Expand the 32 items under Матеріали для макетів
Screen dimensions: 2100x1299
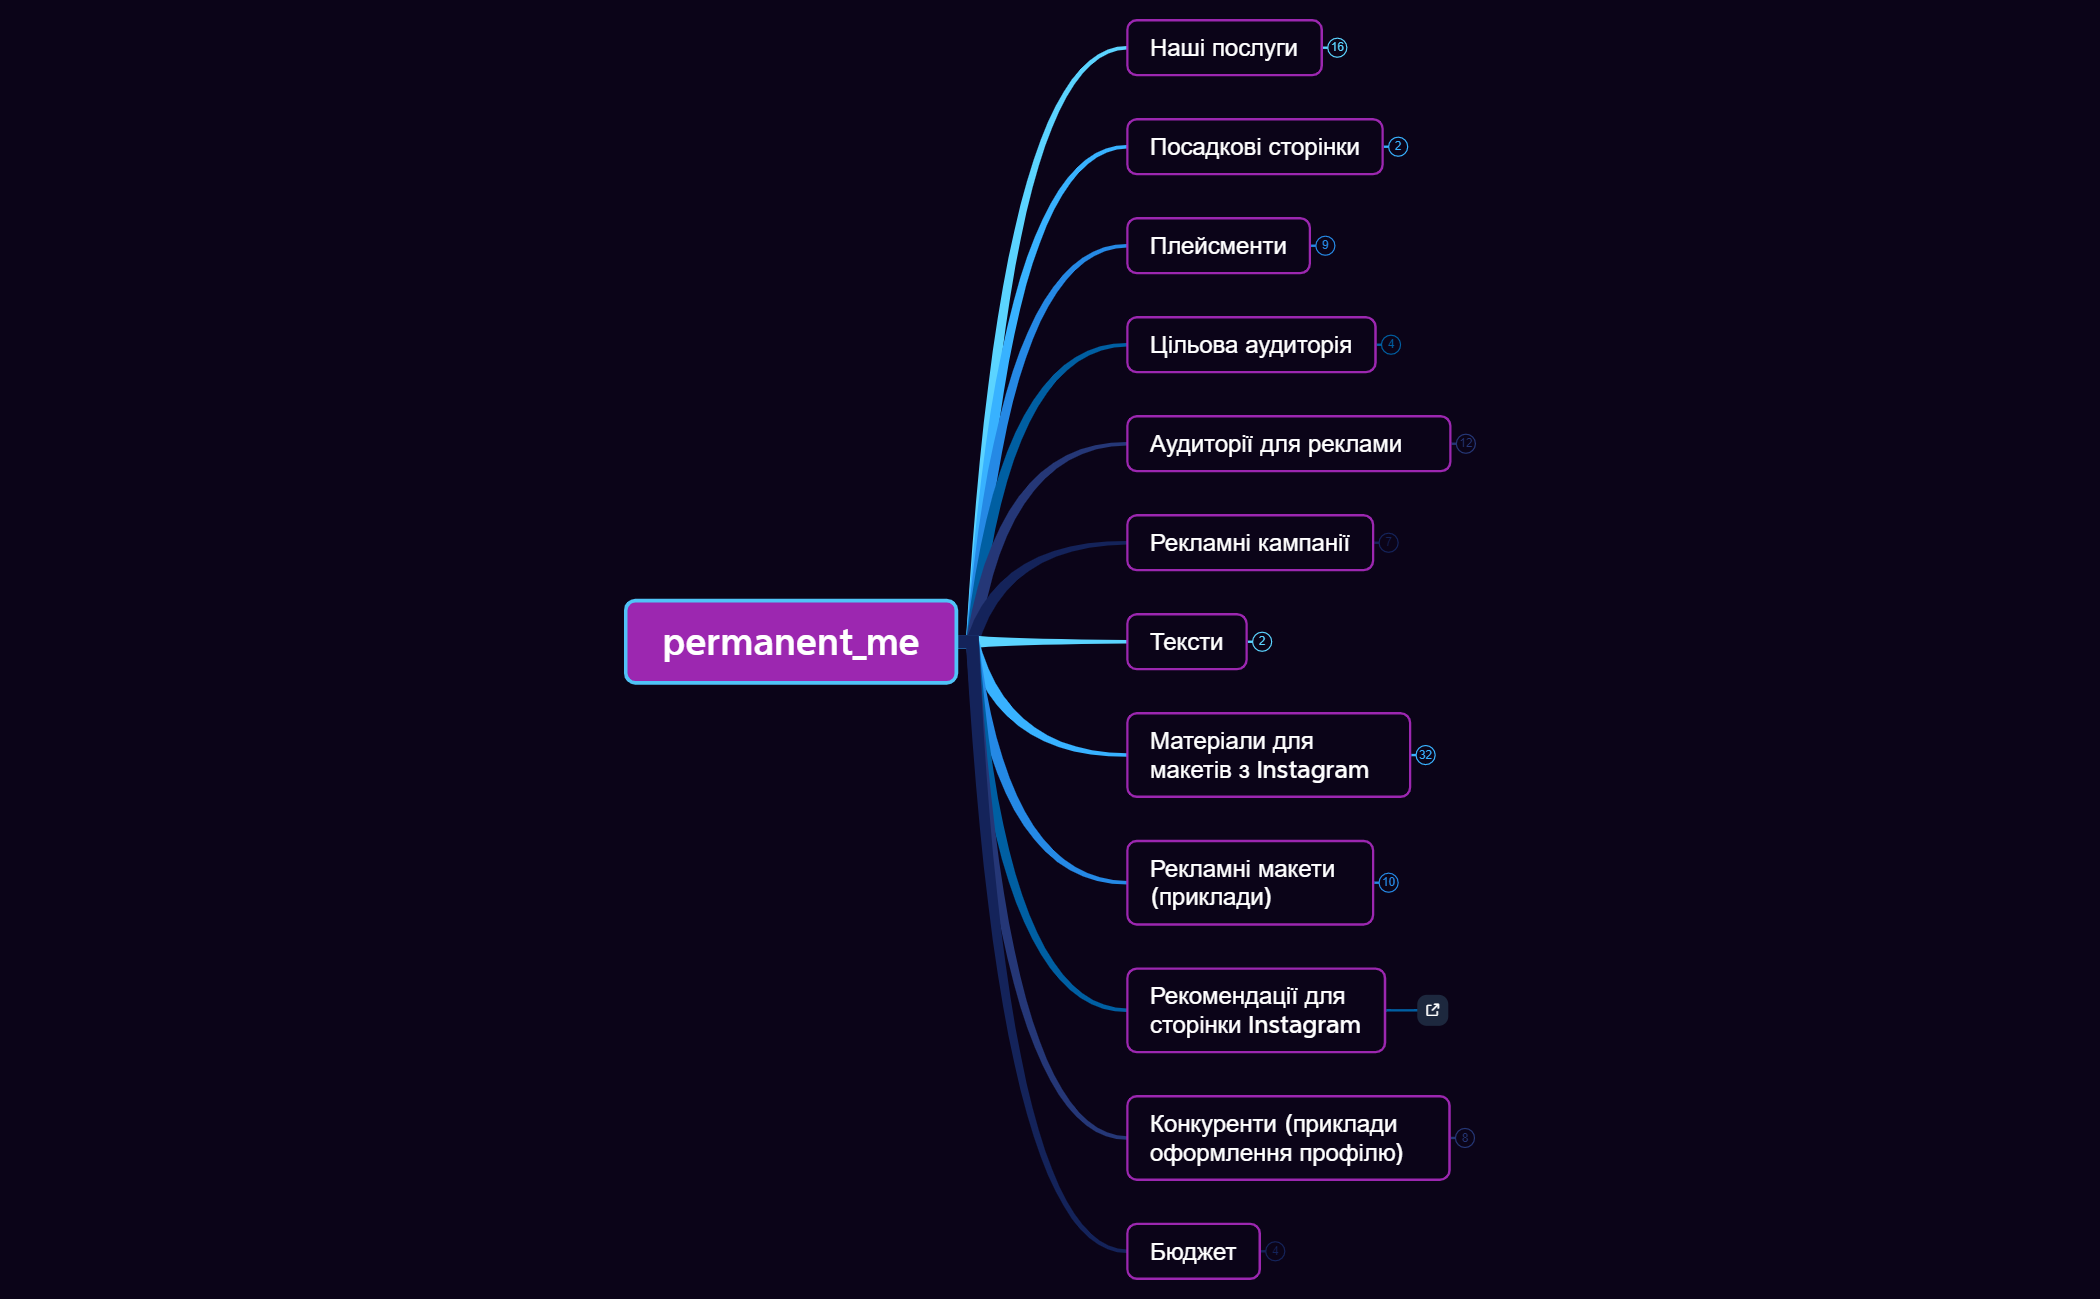[x=1425, y=755]
